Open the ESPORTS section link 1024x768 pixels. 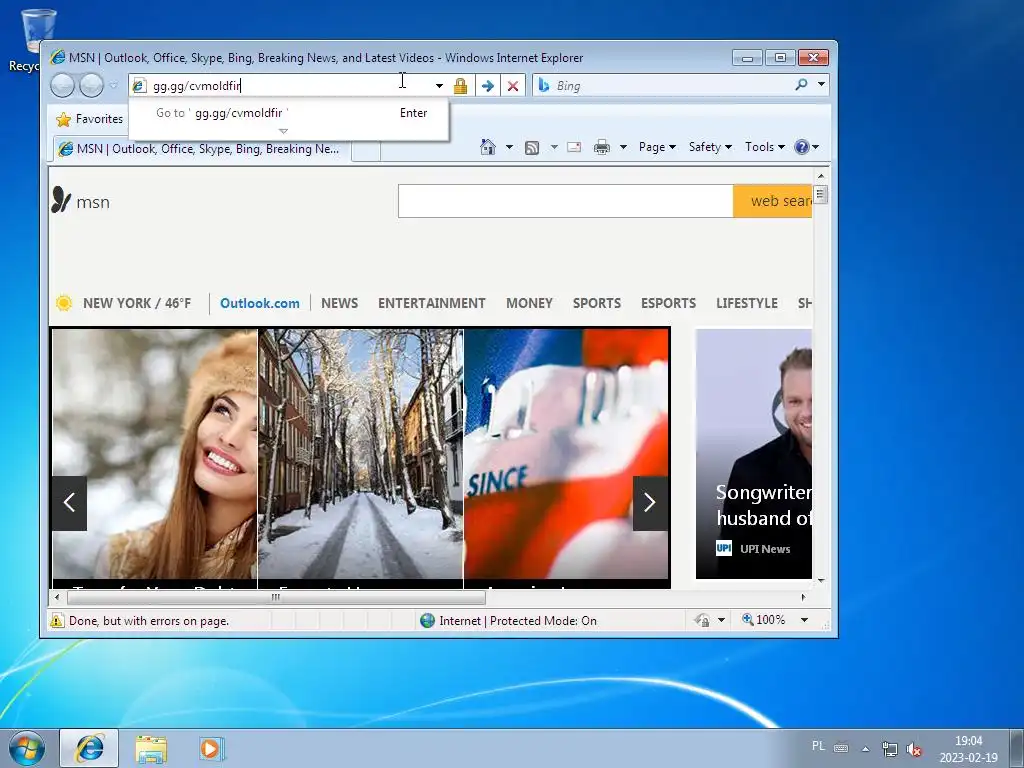[x=669, y=303]
